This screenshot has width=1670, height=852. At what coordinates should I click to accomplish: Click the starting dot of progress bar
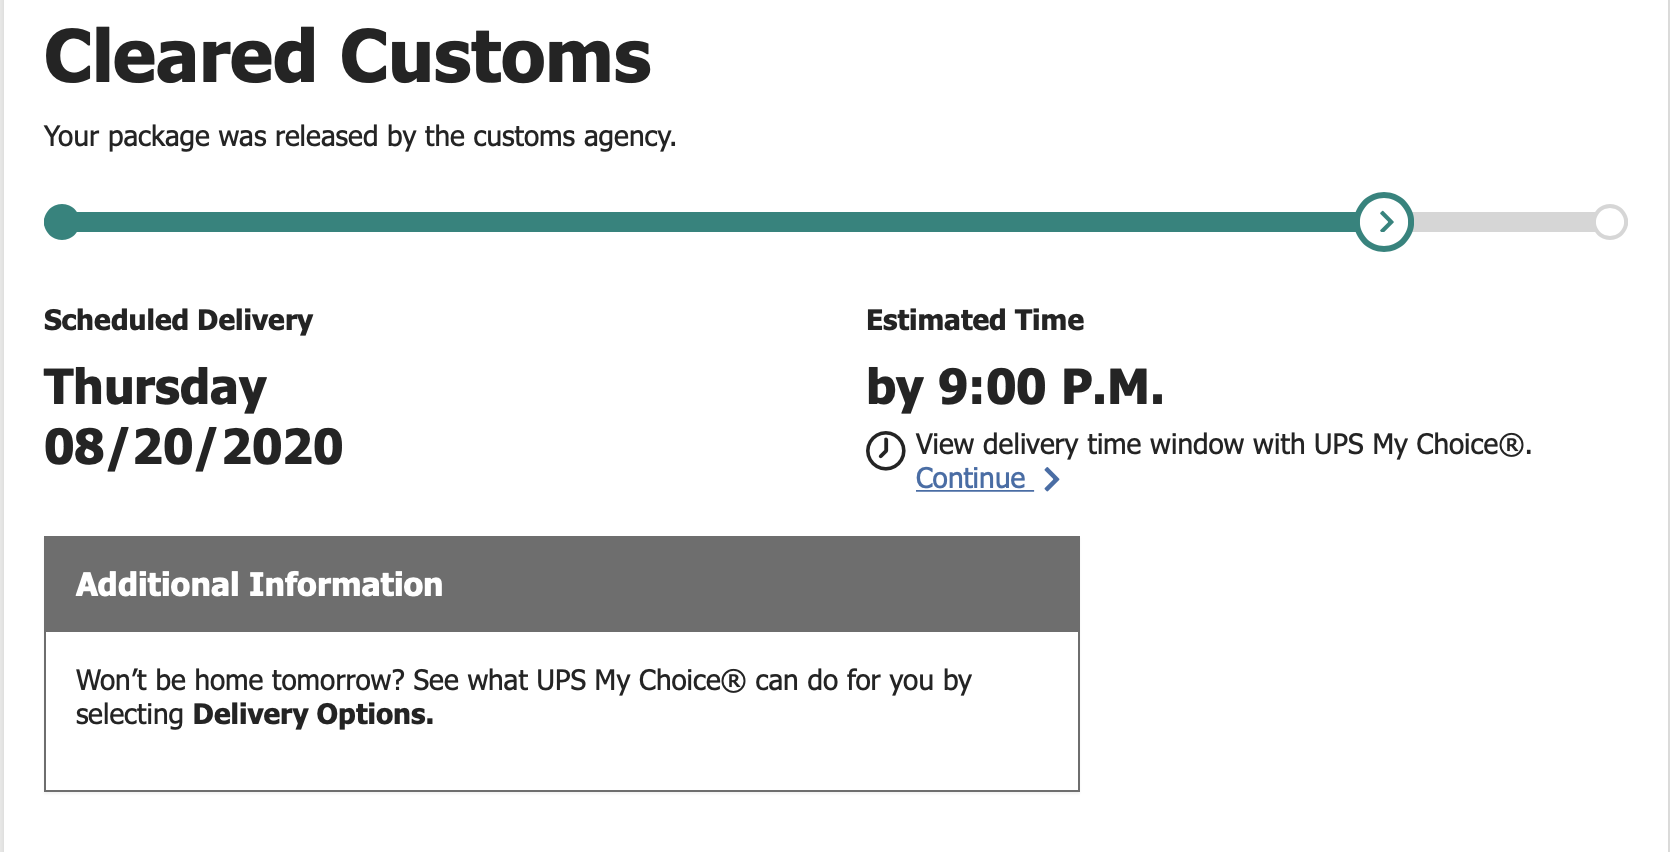pyautogui.click(x=62, y=222)
